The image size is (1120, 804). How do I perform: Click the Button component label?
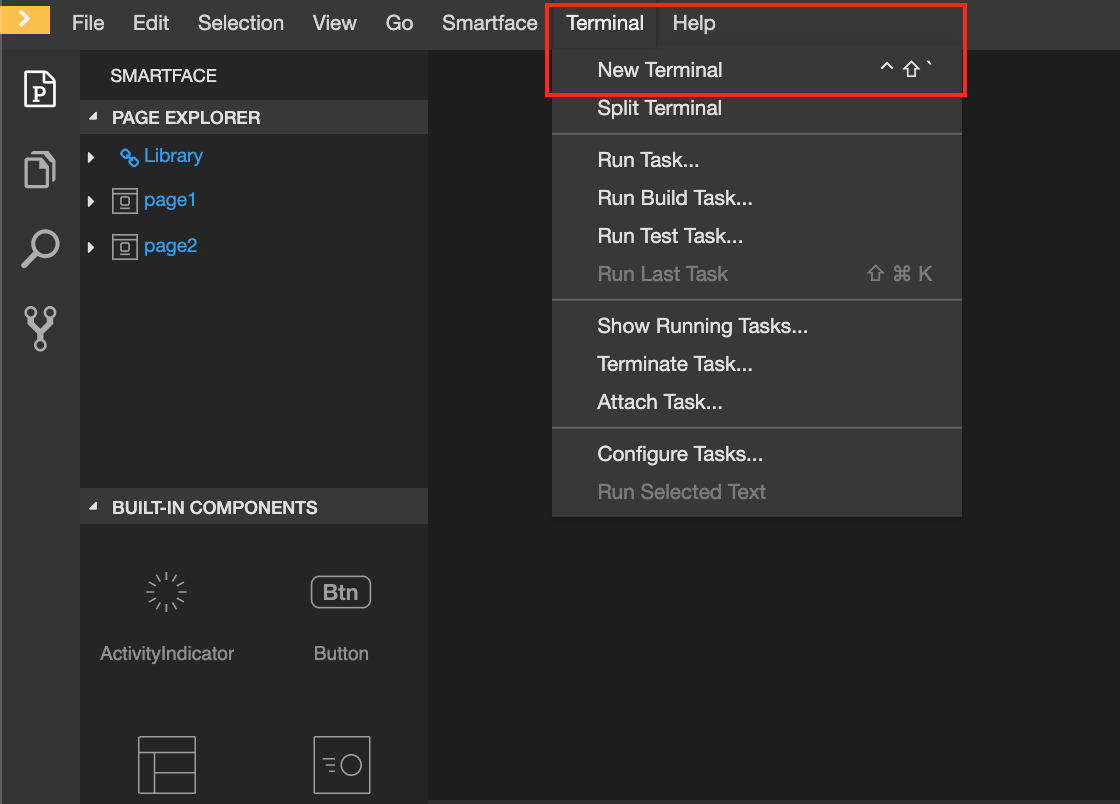coord(341,653)
